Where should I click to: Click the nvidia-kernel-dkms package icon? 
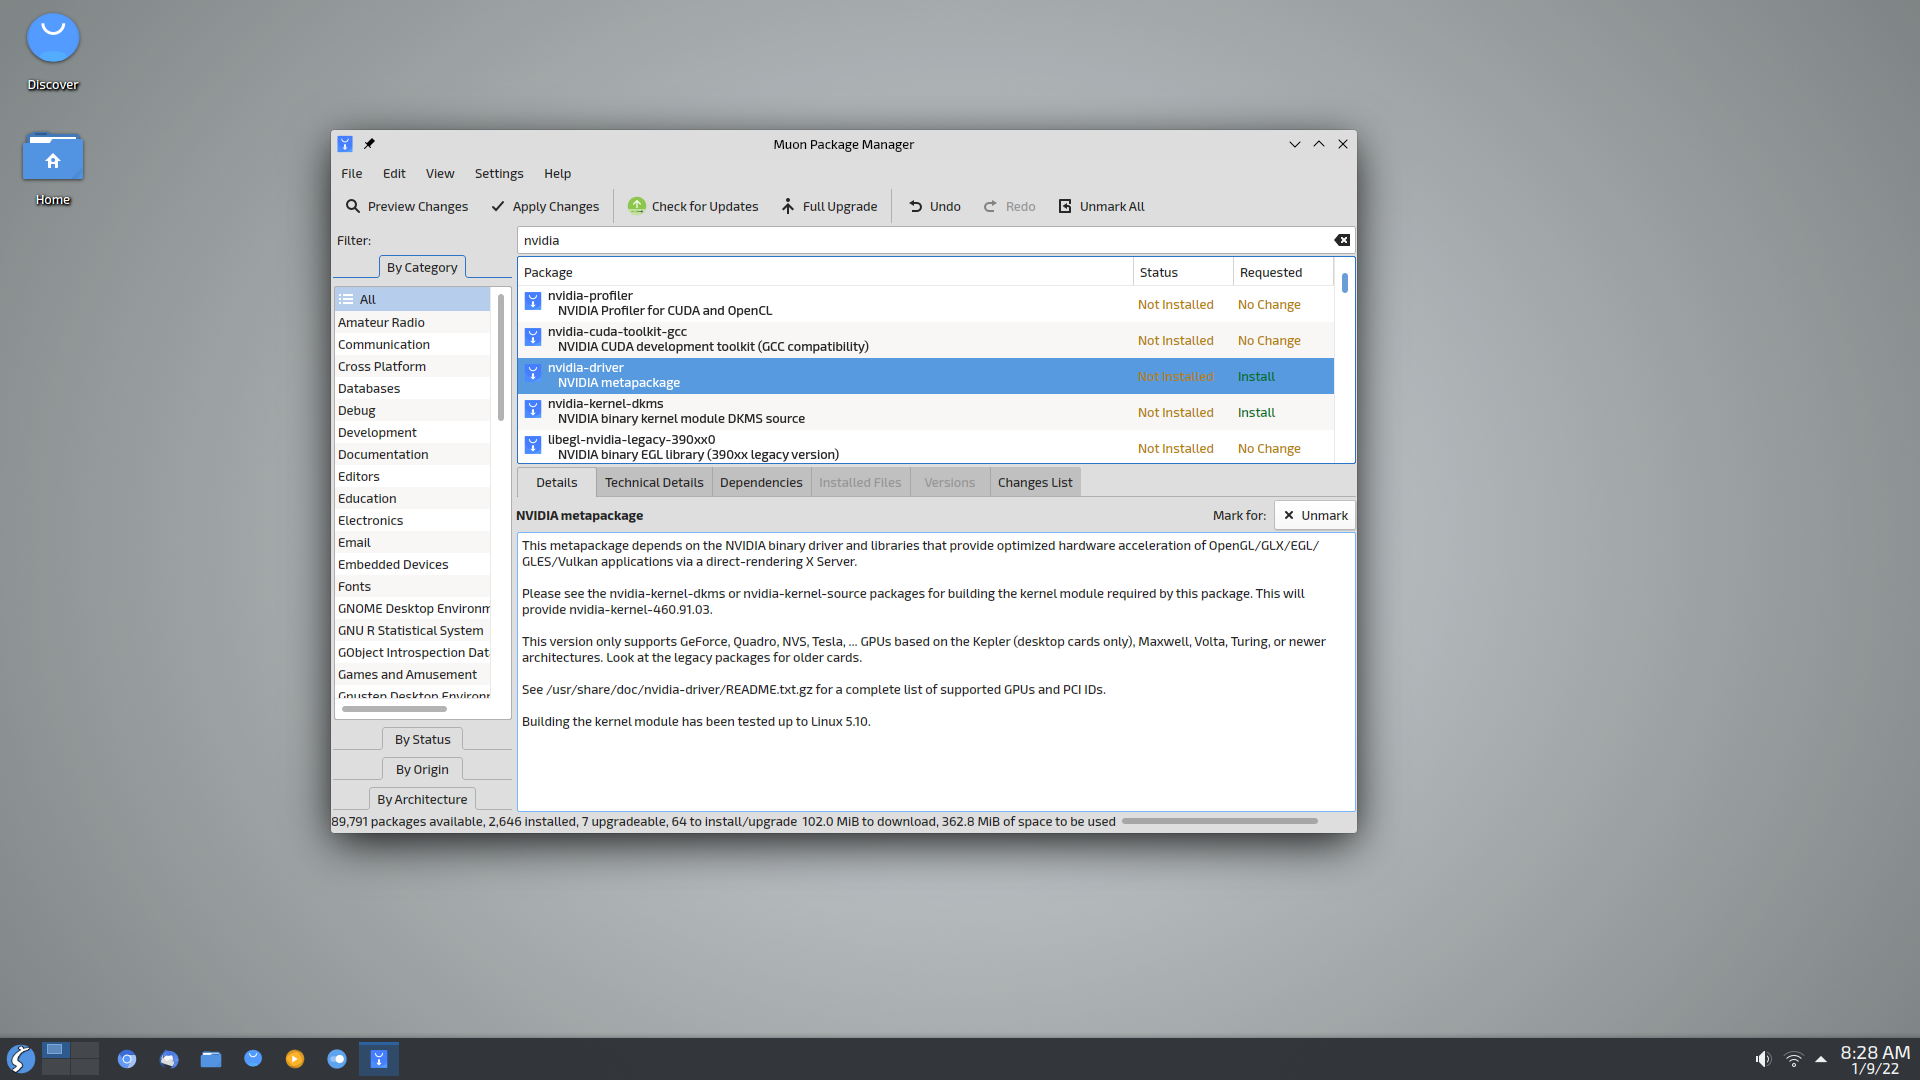point(533,409)
